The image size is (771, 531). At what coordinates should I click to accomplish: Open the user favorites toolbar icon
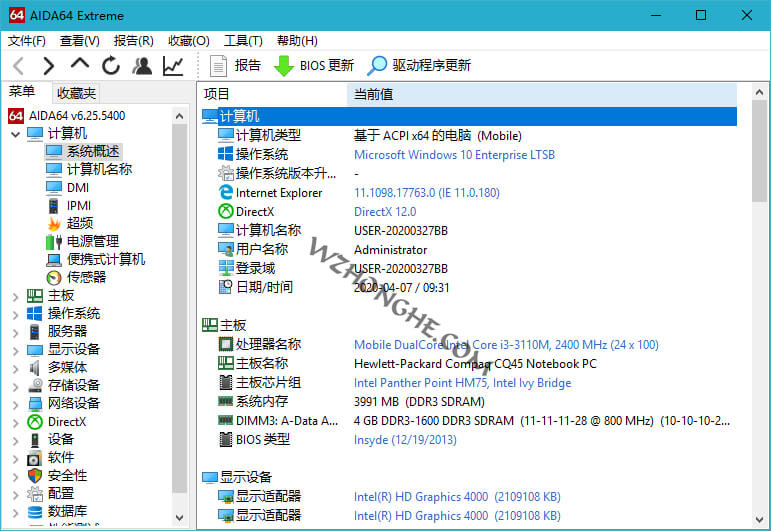[x=142, y=66]
